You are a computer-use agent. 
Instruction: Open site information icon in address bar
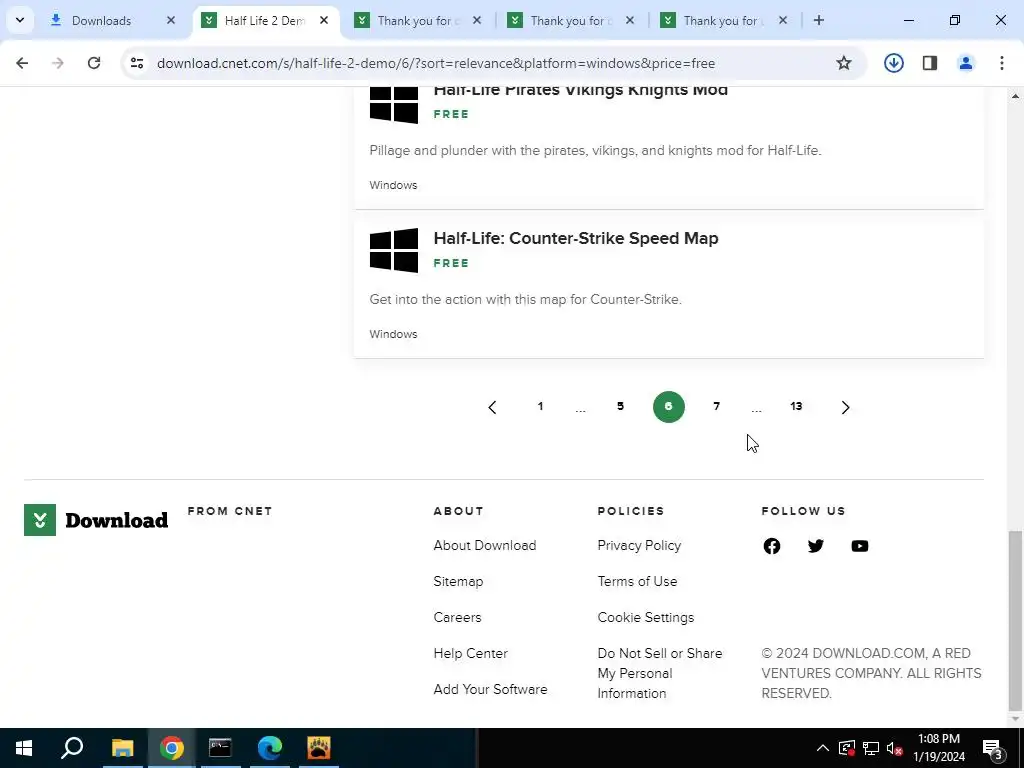[136, 63]
